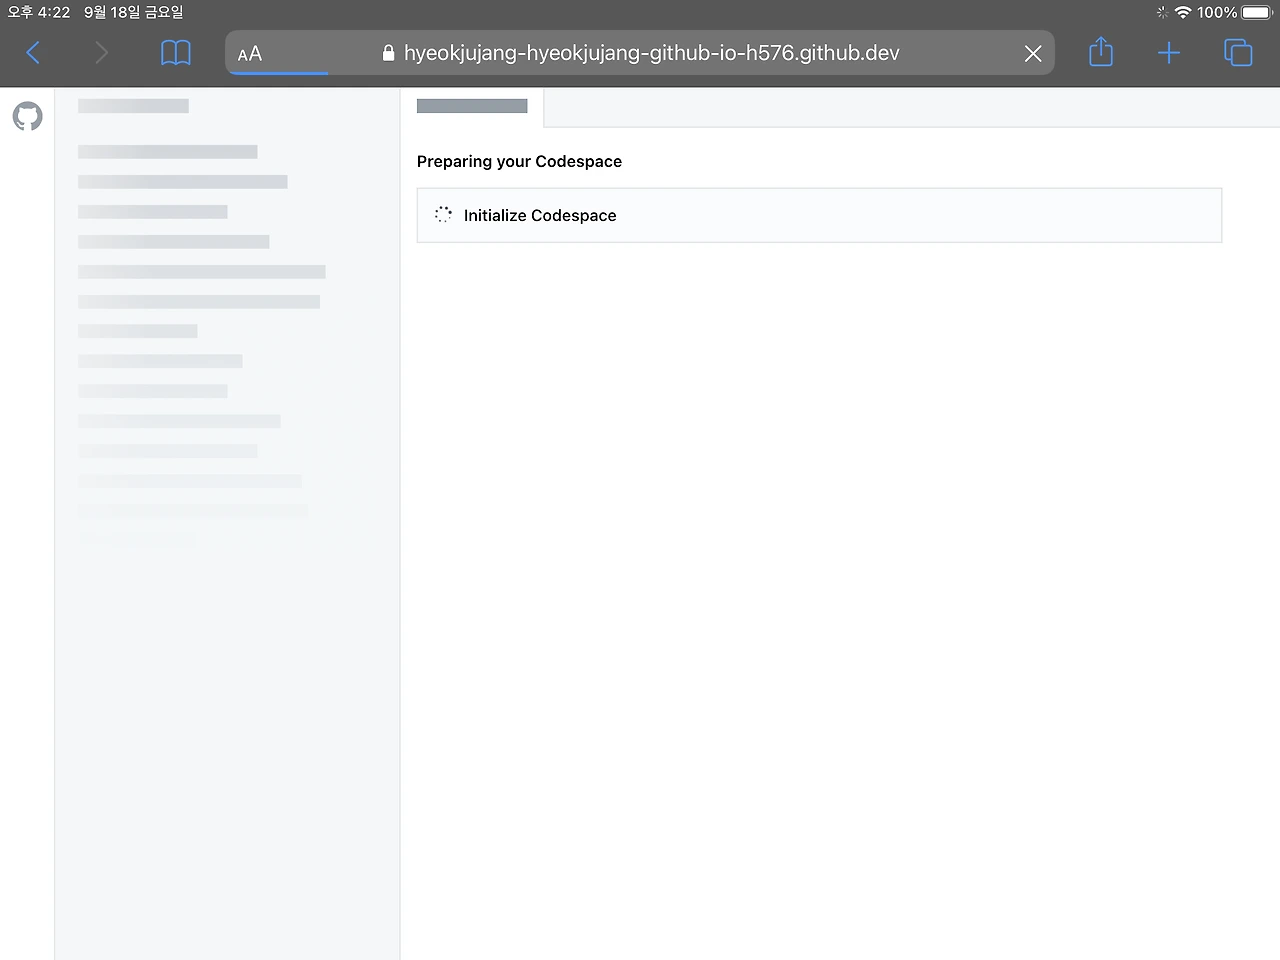Tap the 100% battery percentage text
Screen dimensions: 1280x960
point(1217,12)
